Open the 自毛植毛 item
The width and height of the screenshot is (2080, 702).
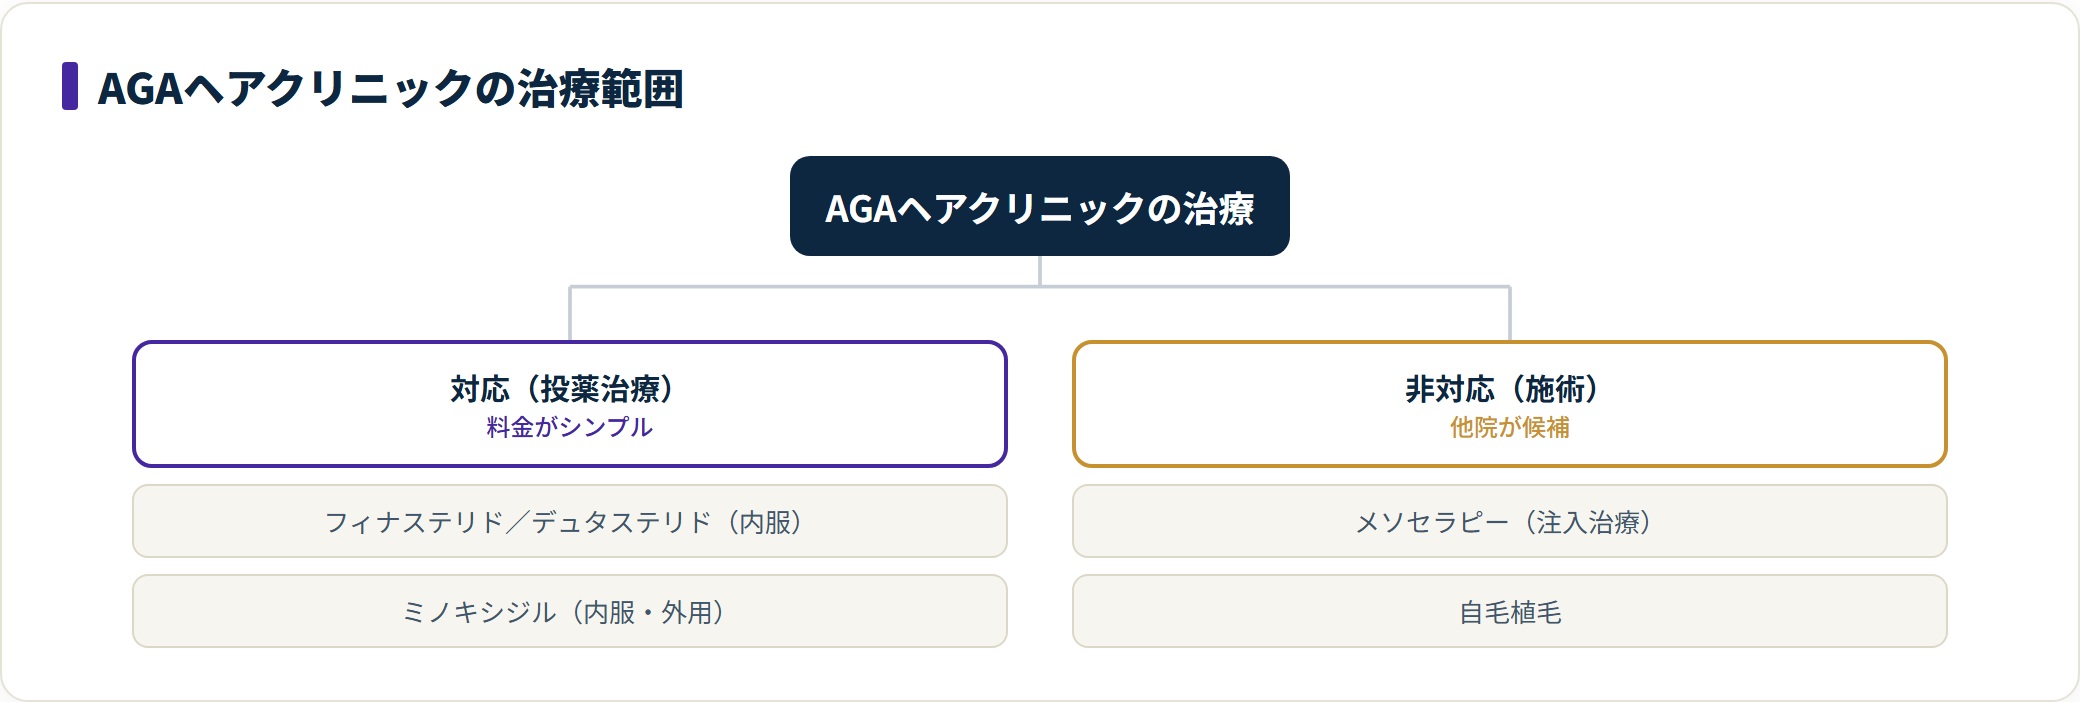coord(1509,611)
